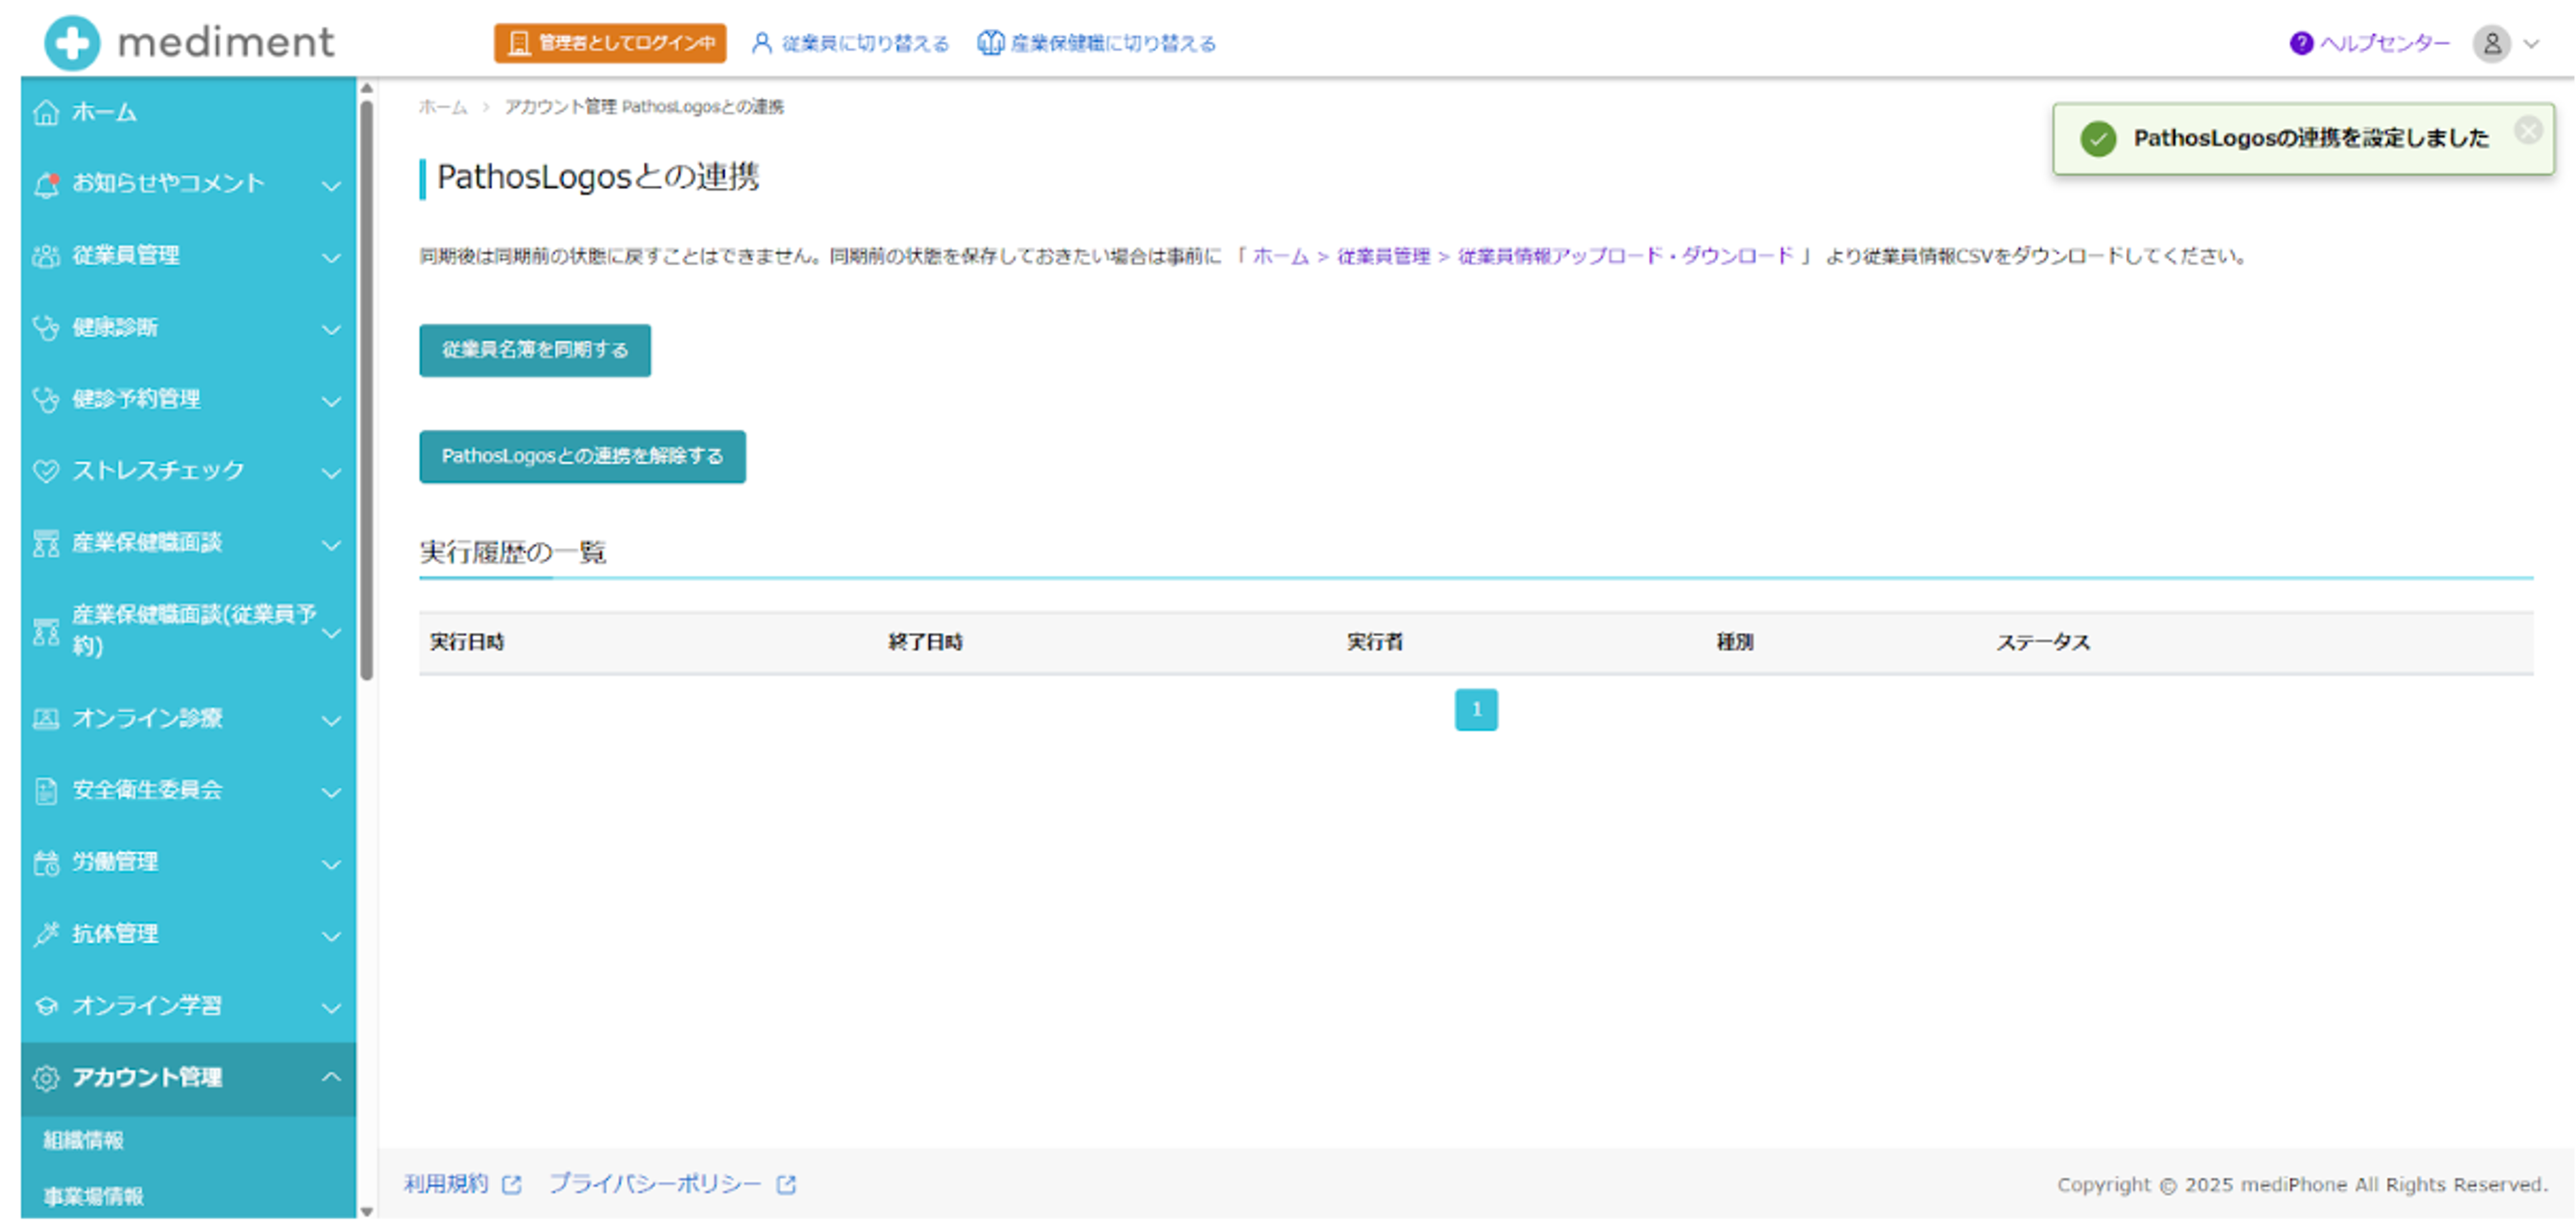Select 事業場情報 submenu item
This screenshot has width=2576, height=1231.
[94, 1196]
